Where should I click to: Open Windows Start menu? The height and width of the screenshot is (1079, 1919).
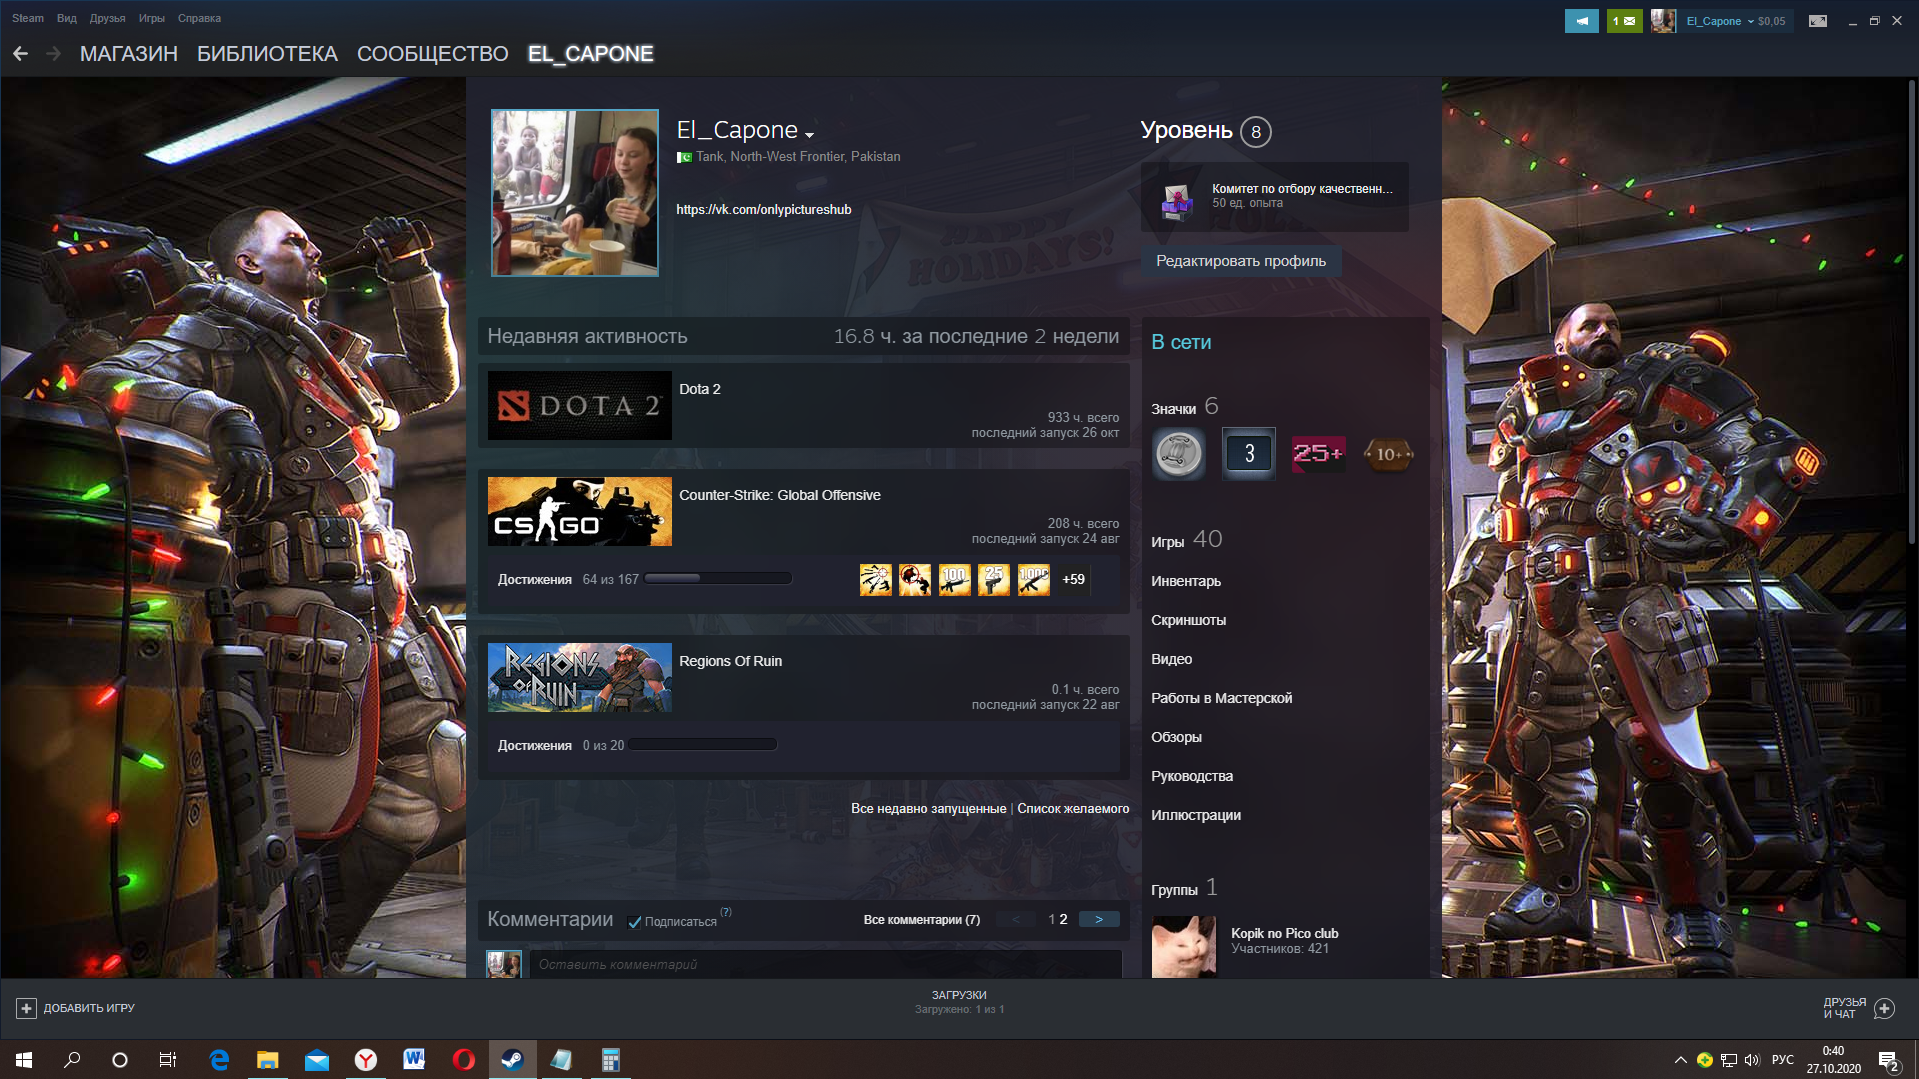coord(24,1060)
